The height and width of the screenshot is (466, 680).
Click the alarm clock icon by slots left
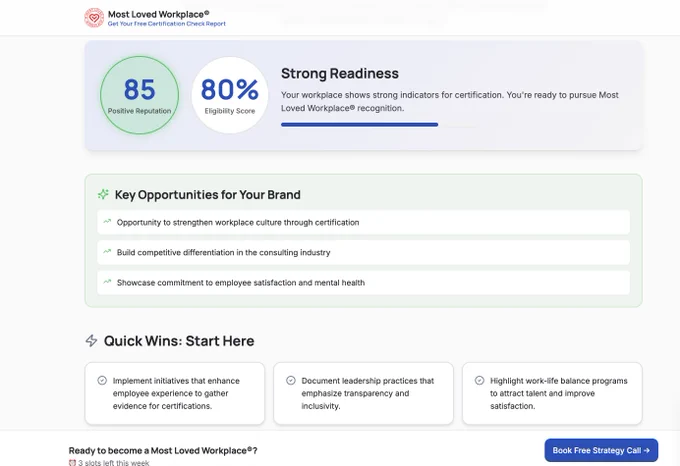72,463
